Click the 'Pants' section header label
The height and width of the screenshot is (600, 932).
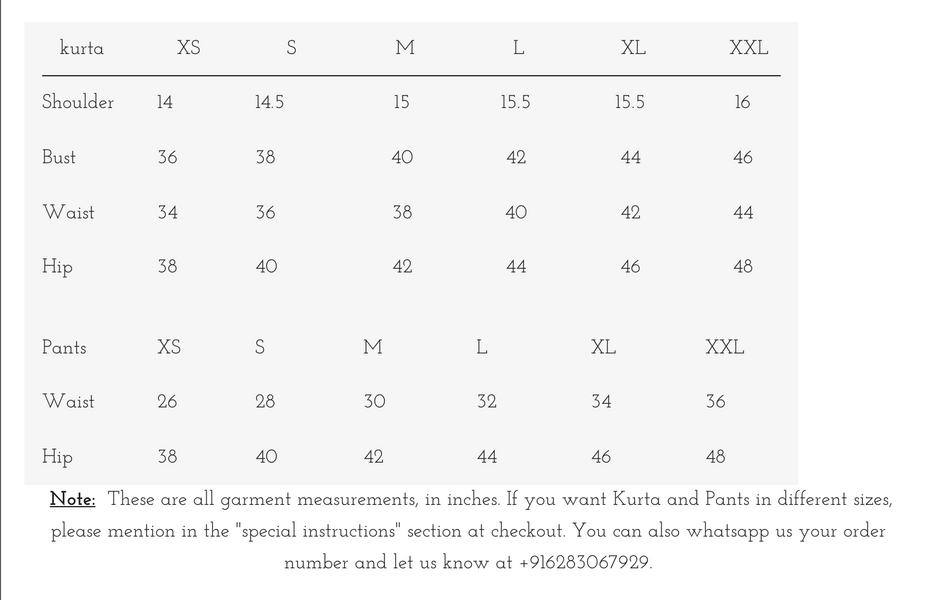point(64,347)
